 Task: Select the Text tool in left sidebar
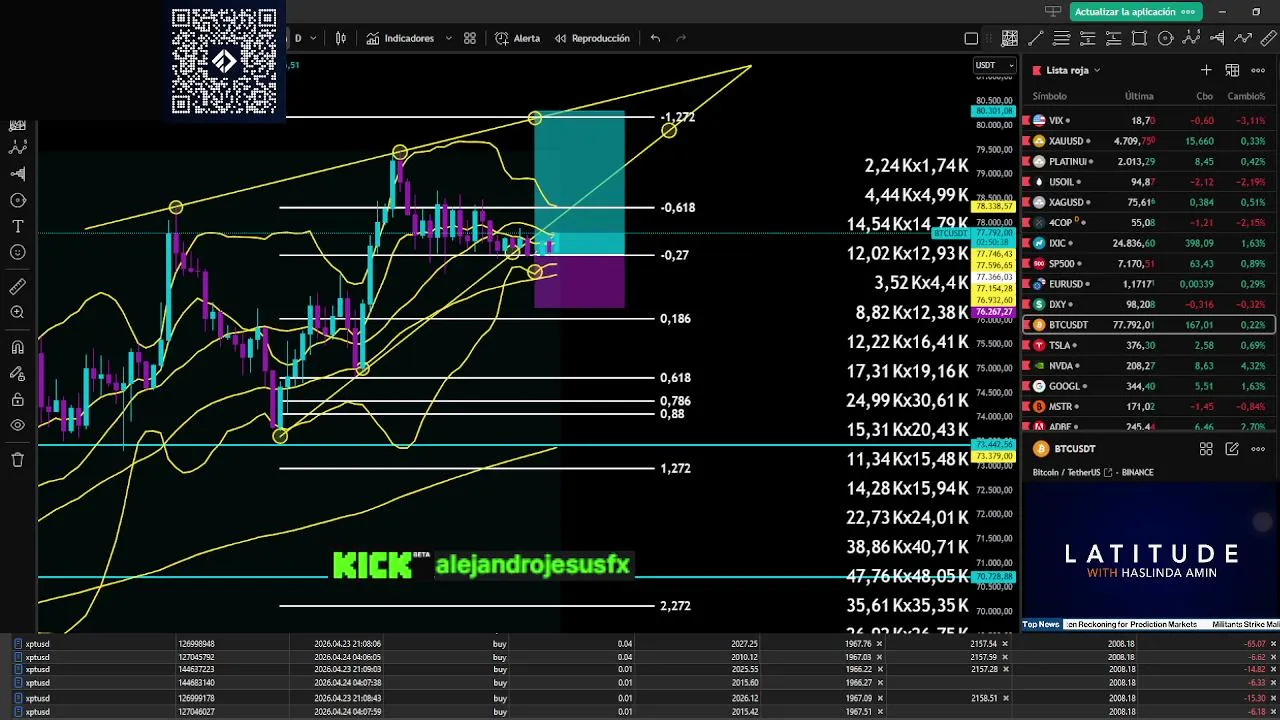[17, 227]
